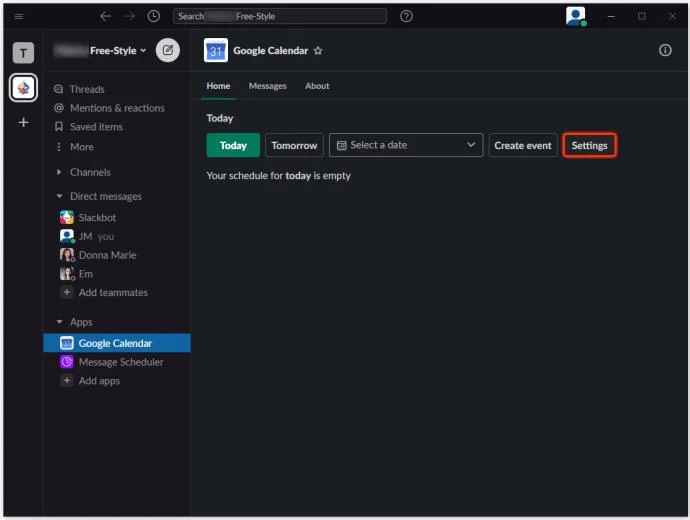Click the Add teammates plus icon

click(x=66, y=292)
